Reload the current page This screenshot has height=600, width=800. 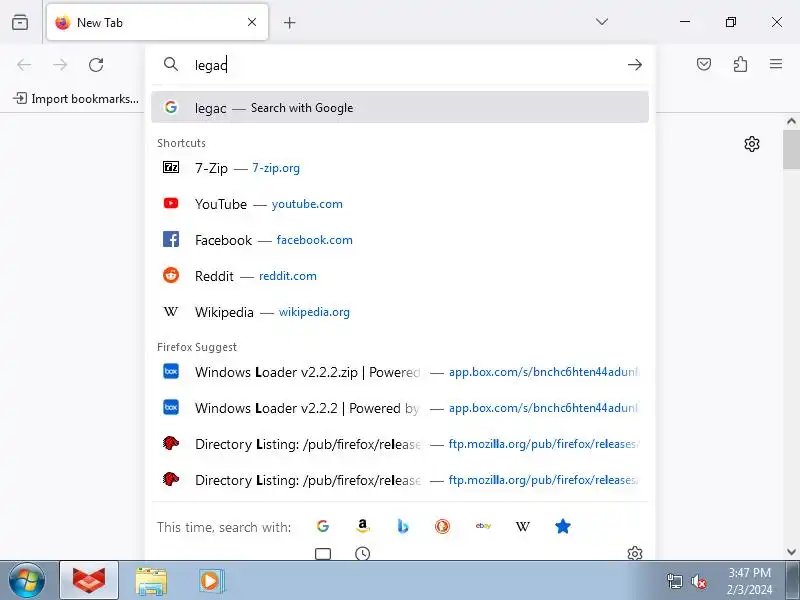(96, 65)
